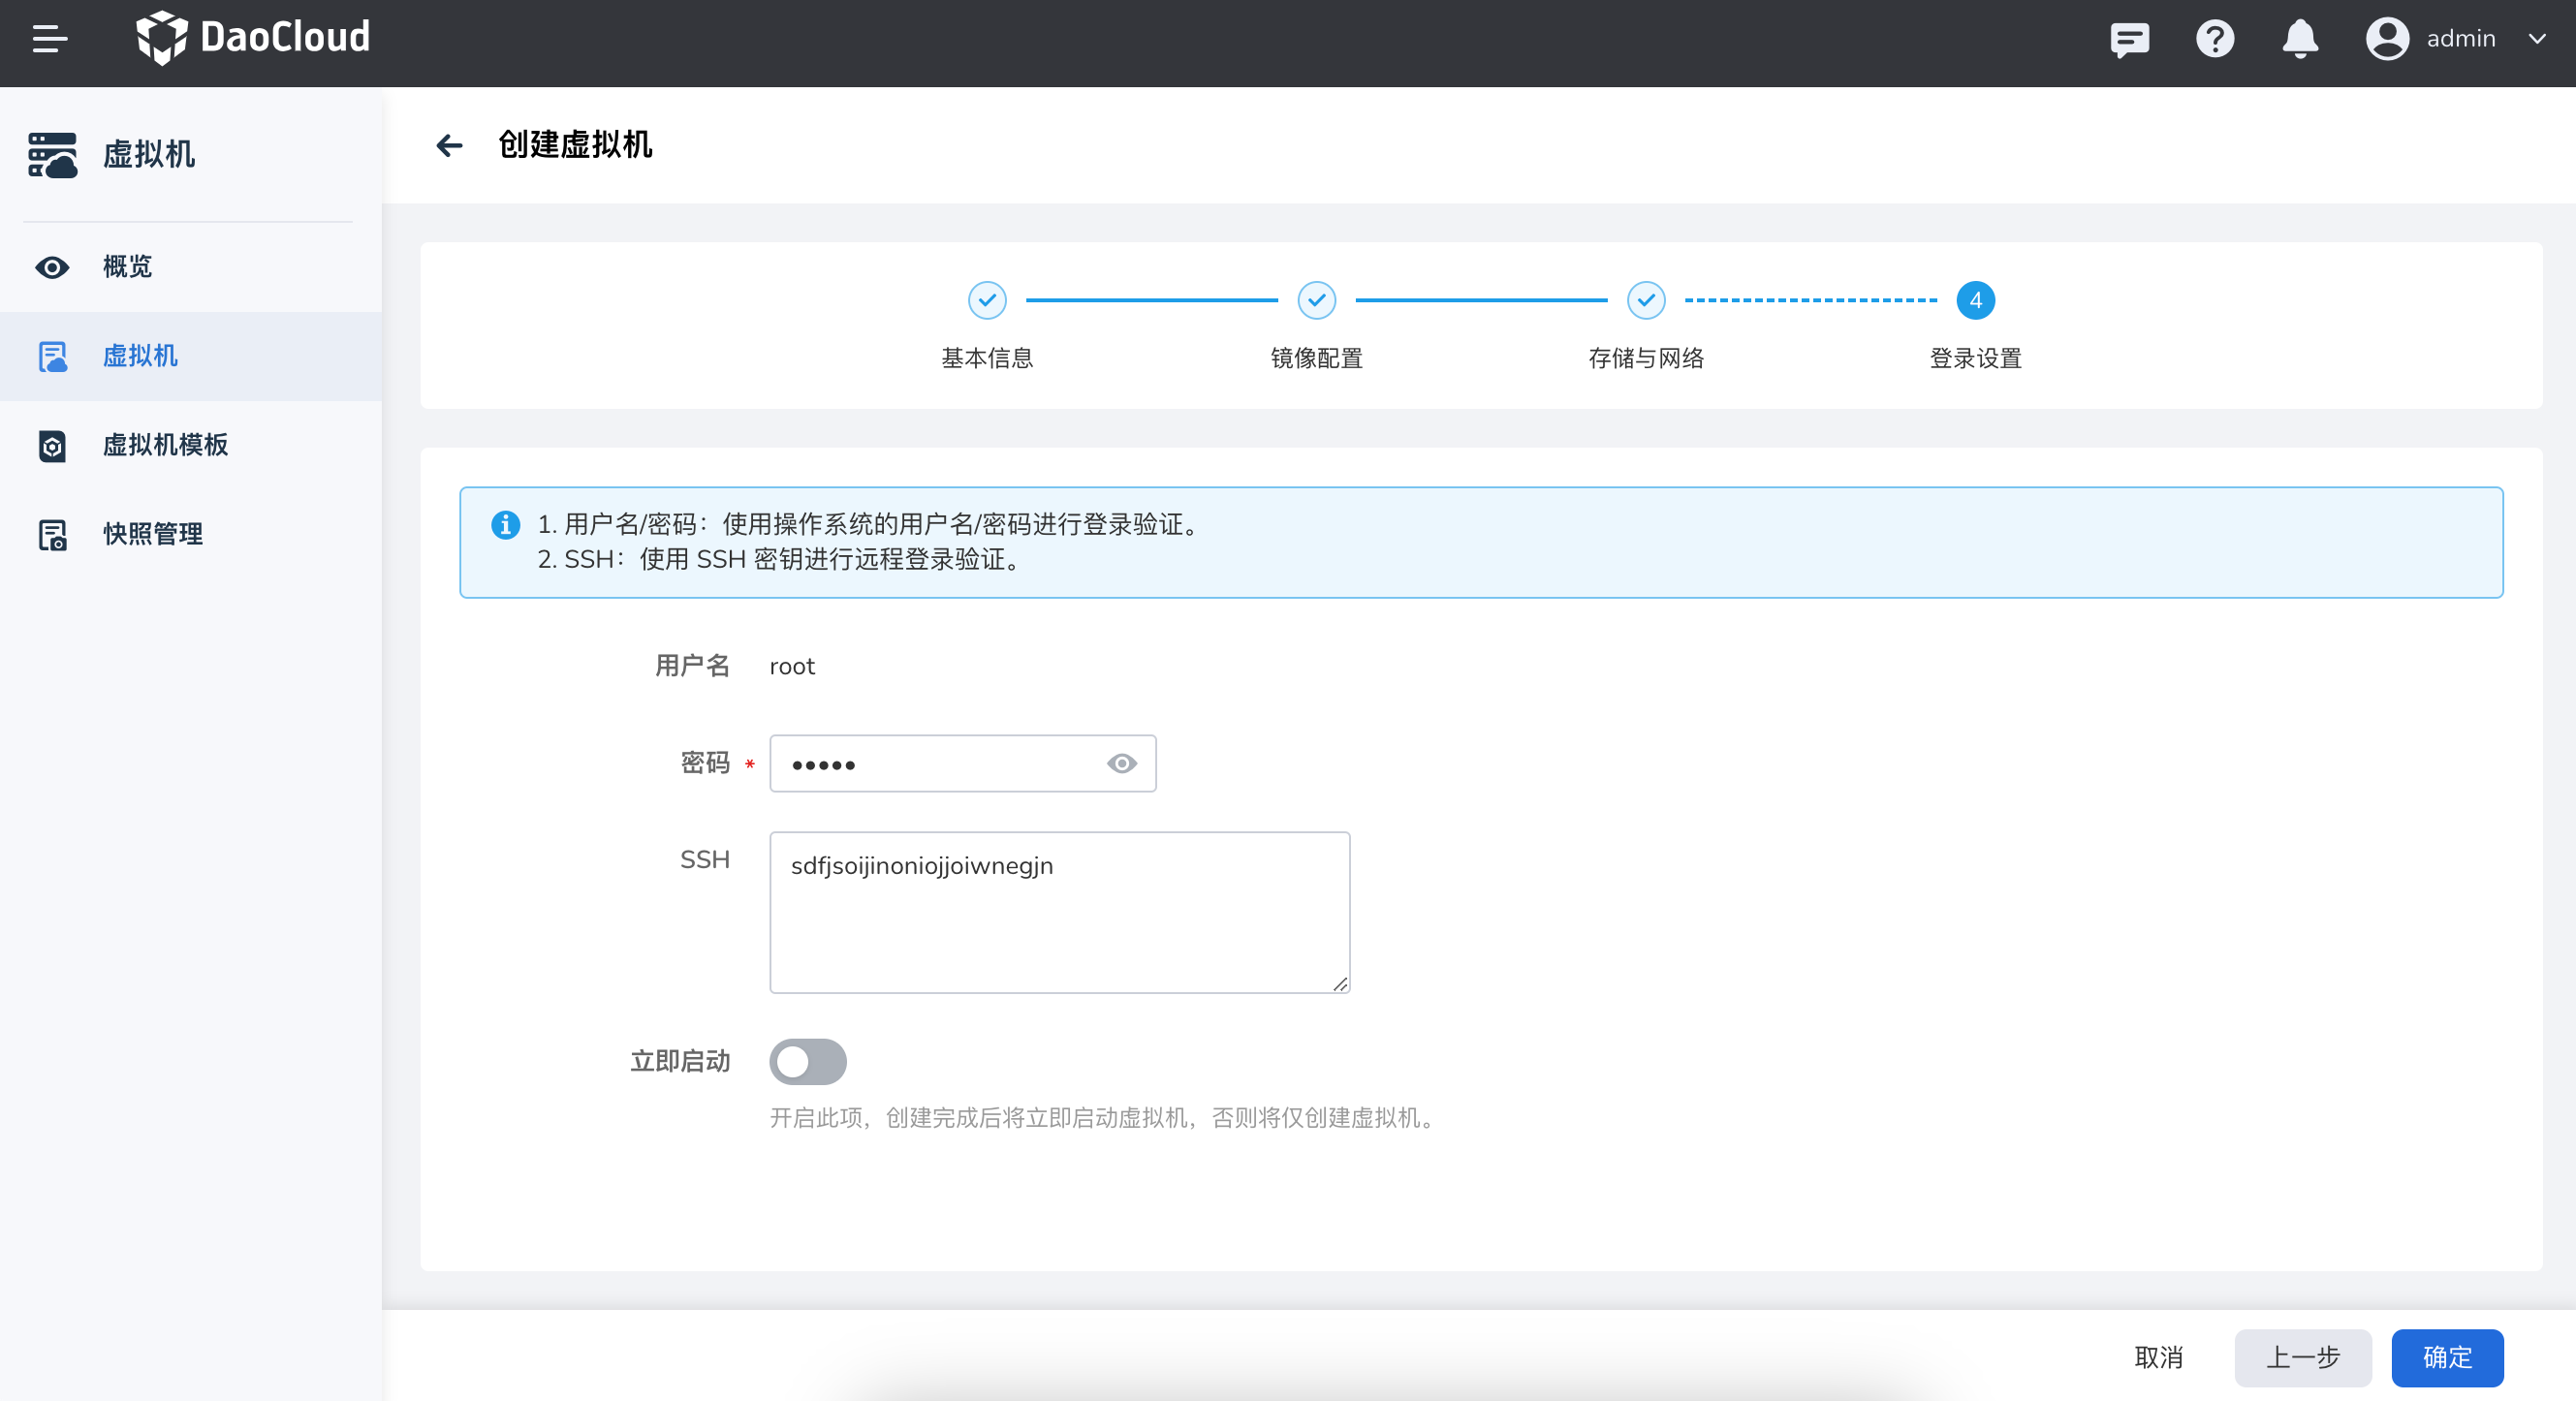Click inside the SSH key textarea
This screenshot has width=2576, height=1401.
[x=1058, y=912]
